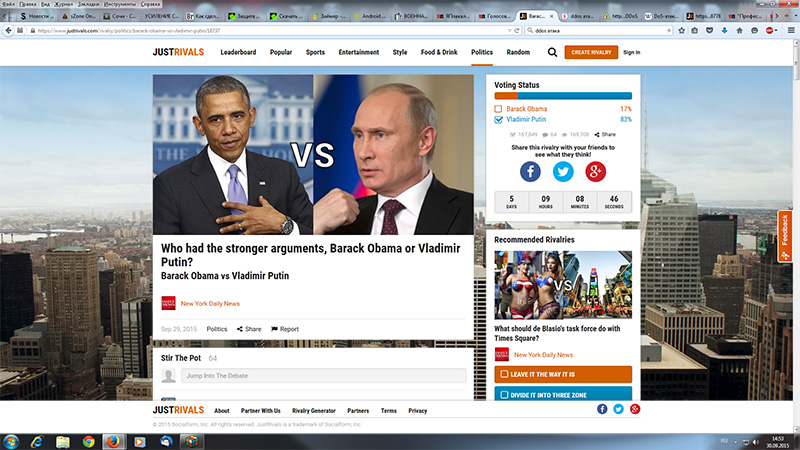
Task: Open the Sports category
Action: 315,52
